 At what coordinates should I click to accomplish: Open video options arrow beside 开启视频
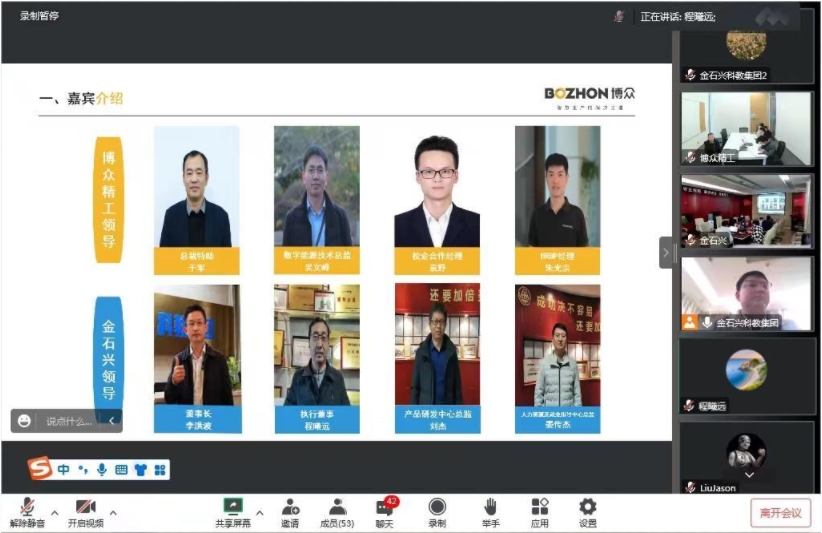[x=113, y=513]
